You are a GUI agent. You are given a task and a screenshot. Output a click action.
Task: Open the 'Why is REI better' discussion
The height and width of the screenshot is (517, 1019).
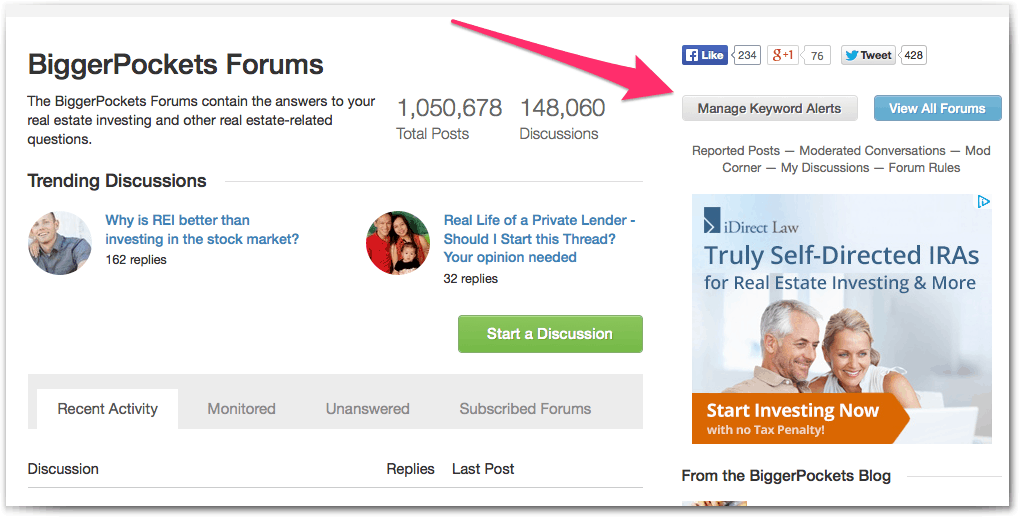202,229
